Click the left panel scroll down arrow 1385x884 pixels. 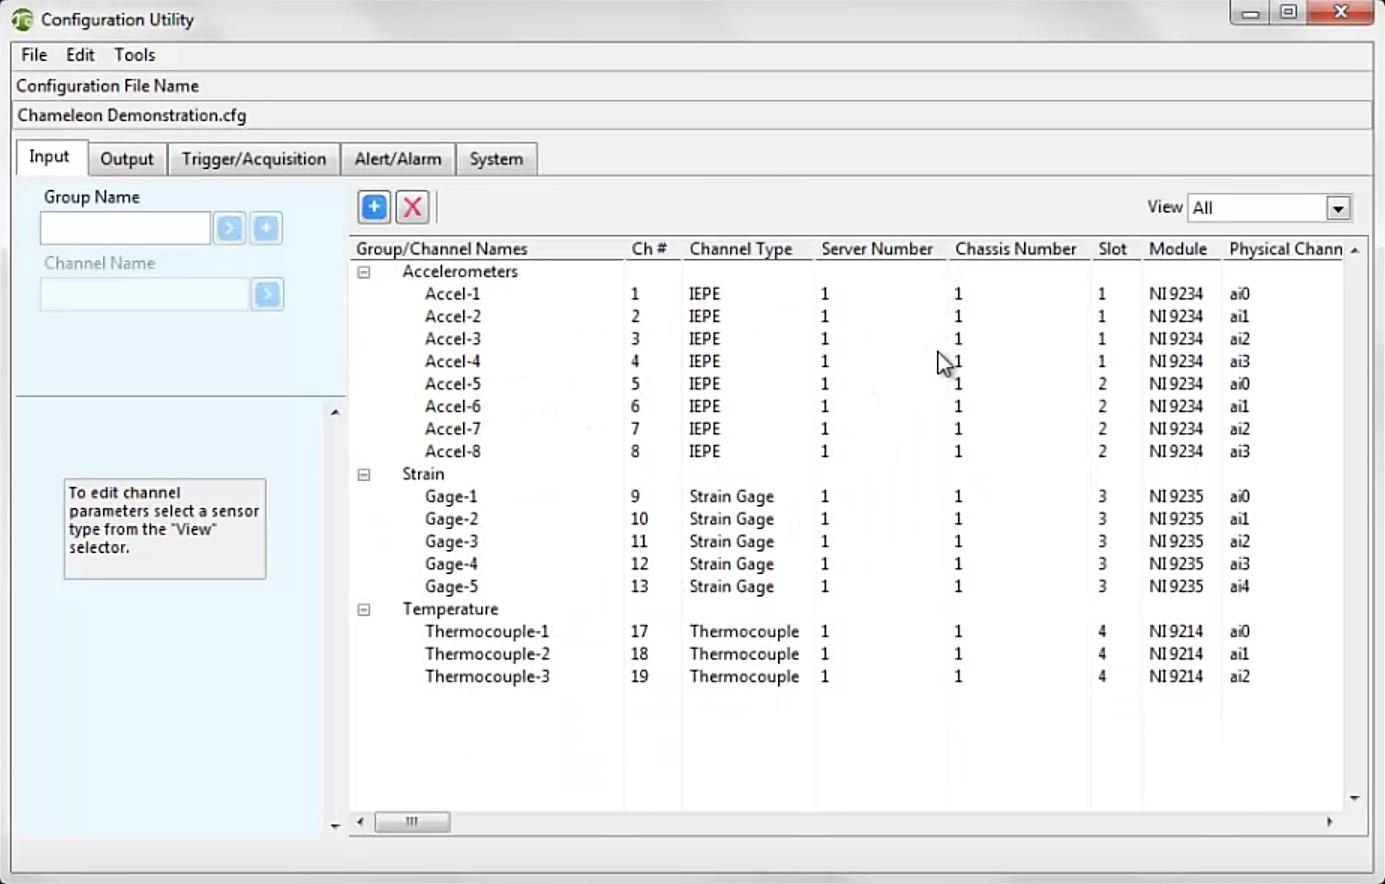tap(335, 826)
